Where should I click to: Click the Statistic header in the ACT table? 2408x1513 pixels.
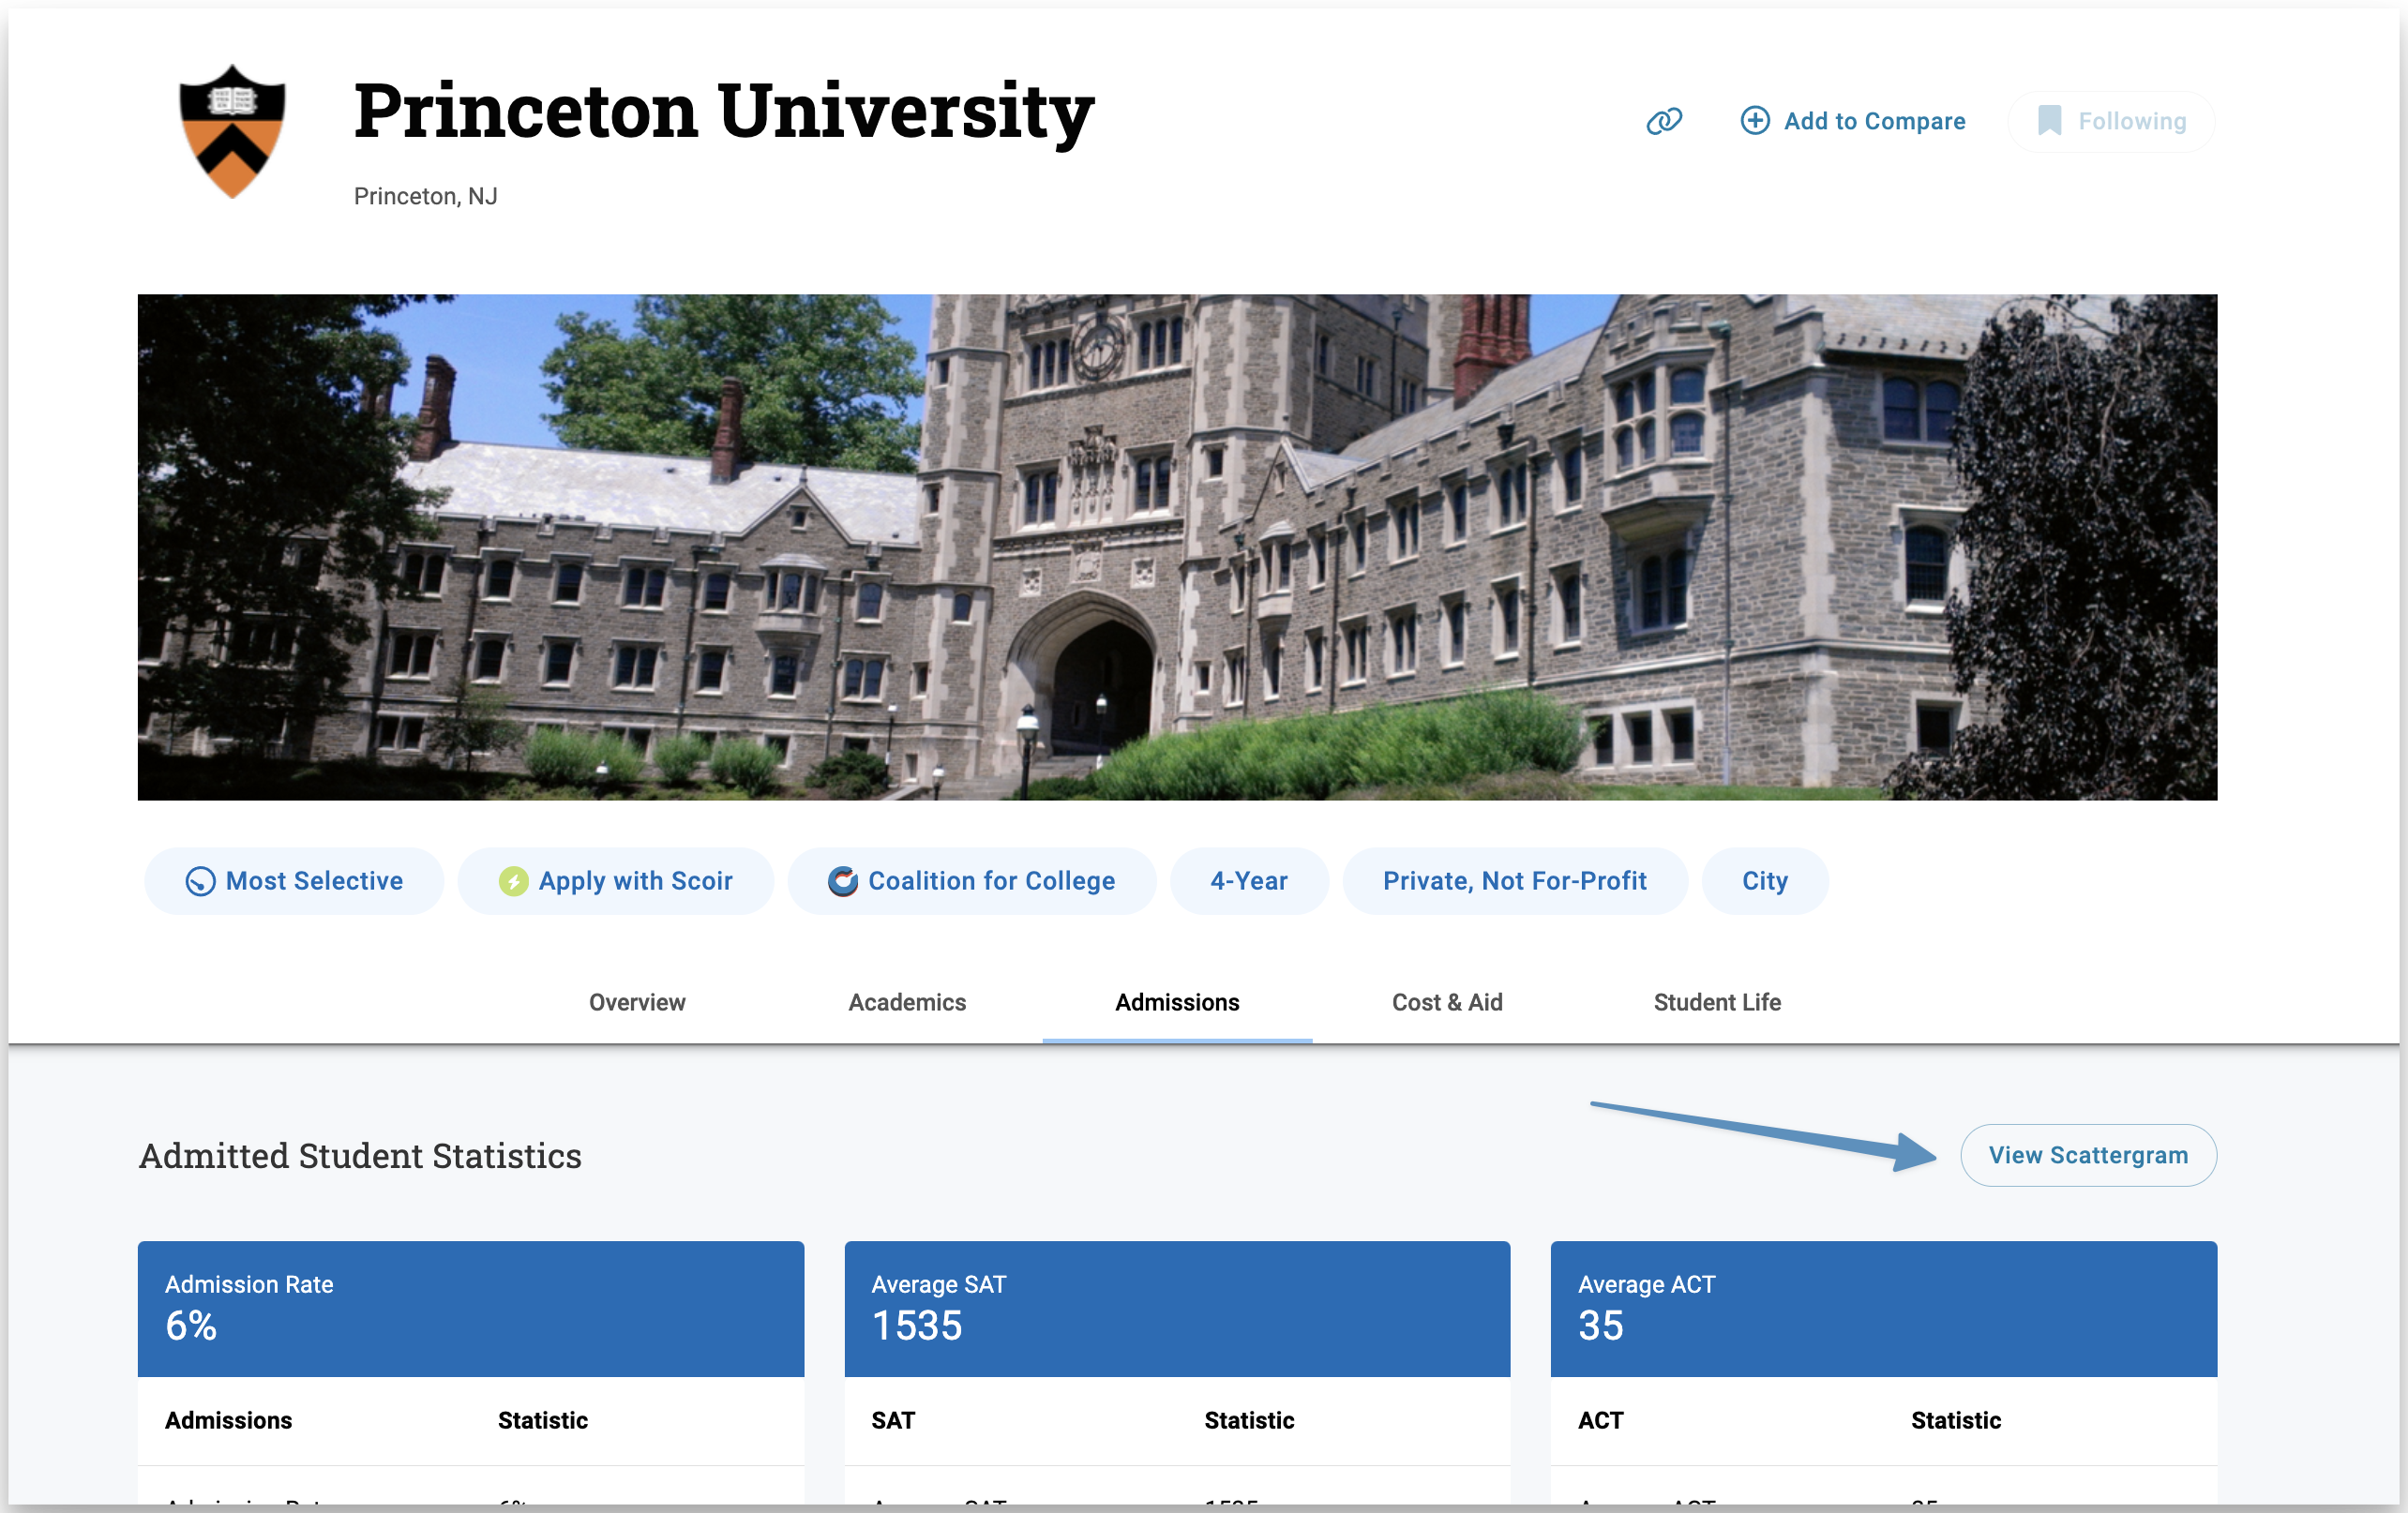(1956, 1420)
